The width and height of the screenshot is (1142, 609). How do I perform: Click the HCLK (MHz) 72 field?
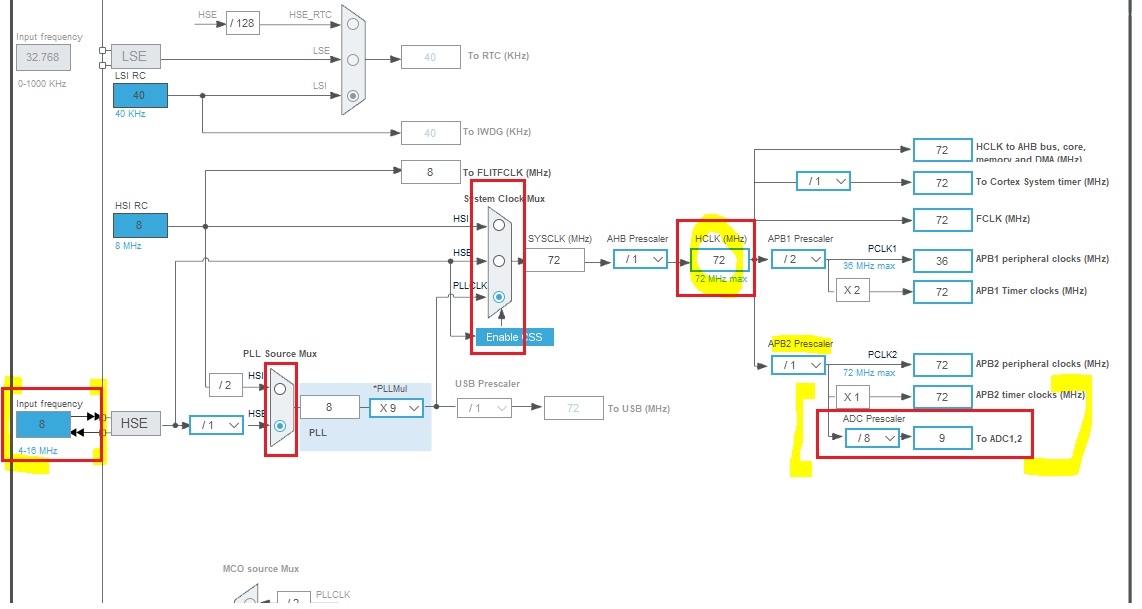(x=720, y=260)
